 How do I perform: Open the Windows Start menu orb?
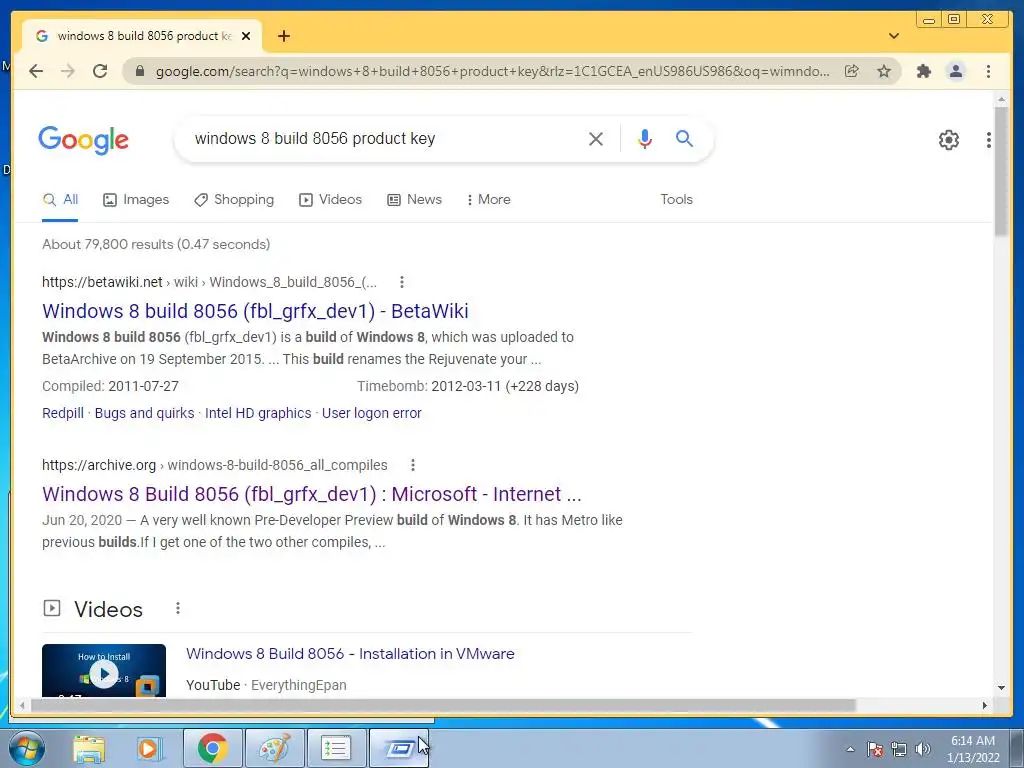pos(27,748)
